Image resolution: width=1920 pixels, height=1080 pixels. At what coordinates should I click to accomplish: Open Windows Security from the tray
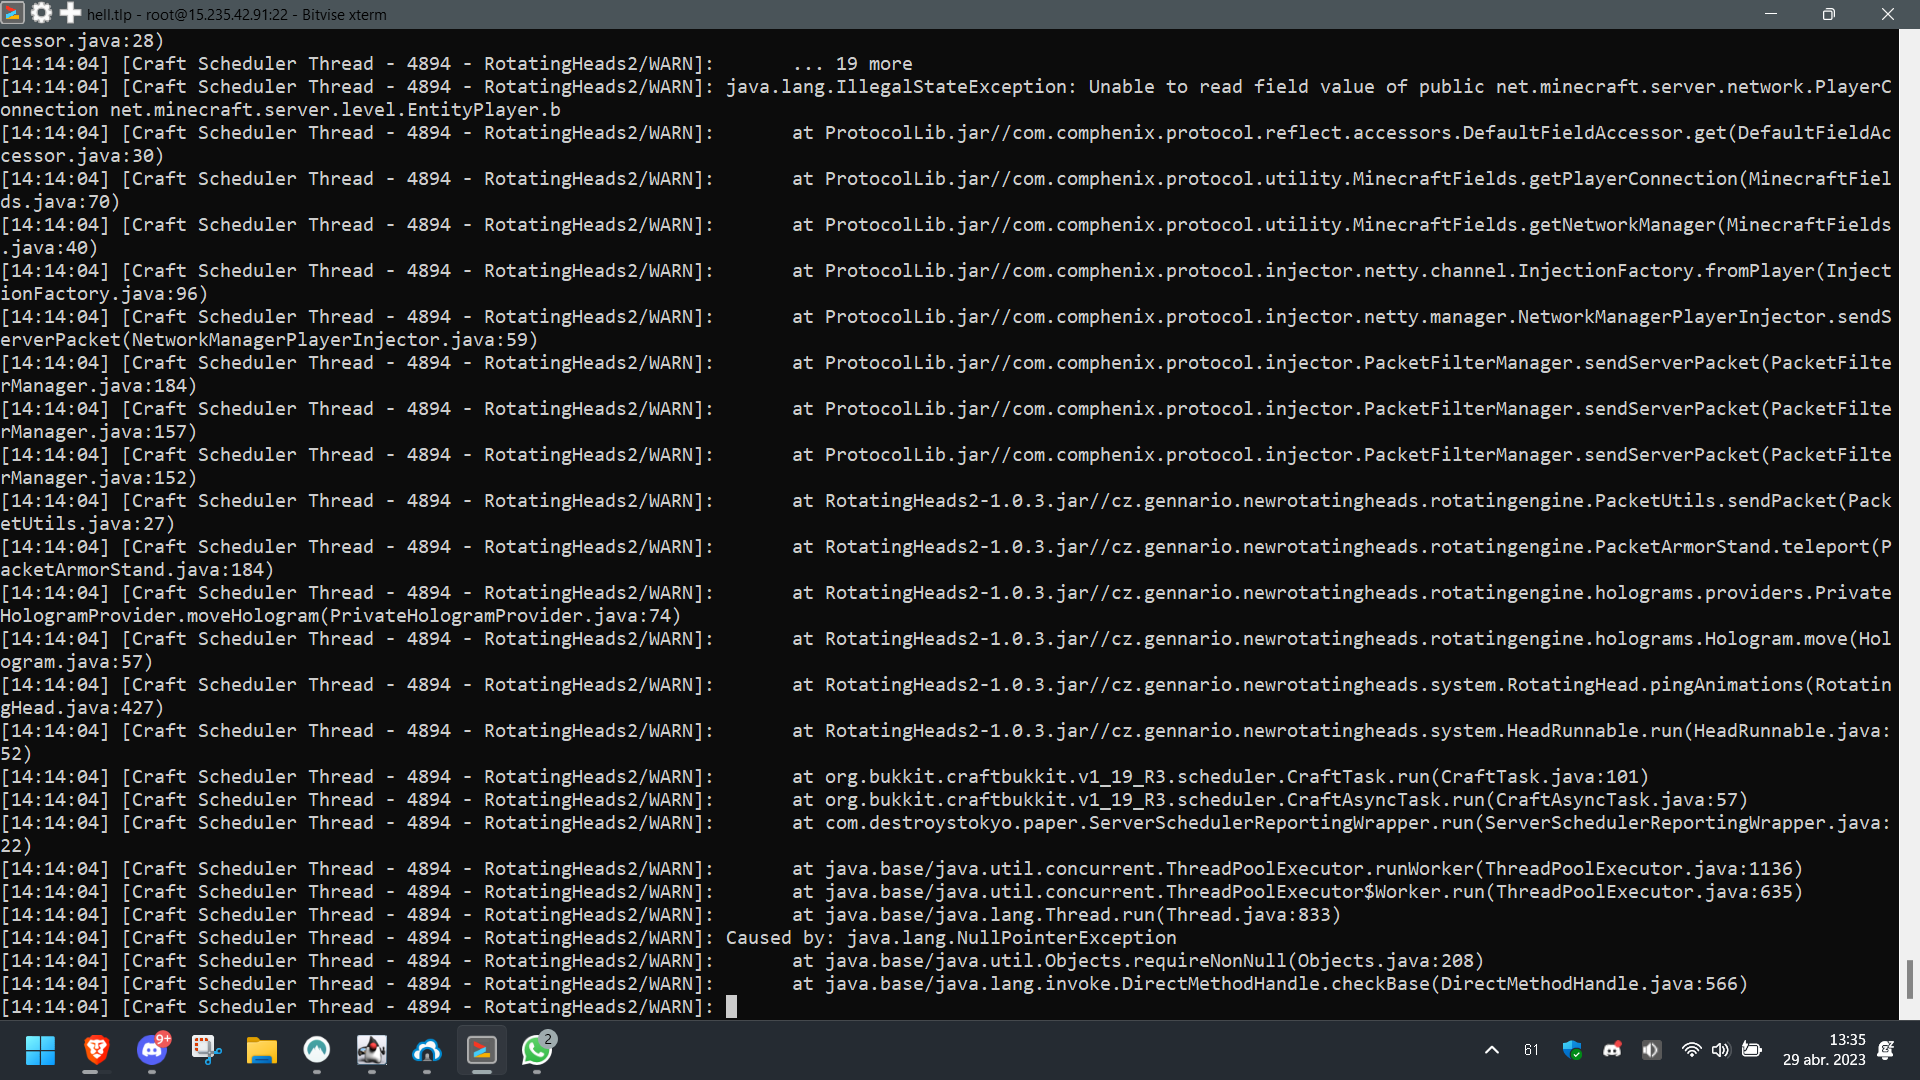(1573, 1050)
